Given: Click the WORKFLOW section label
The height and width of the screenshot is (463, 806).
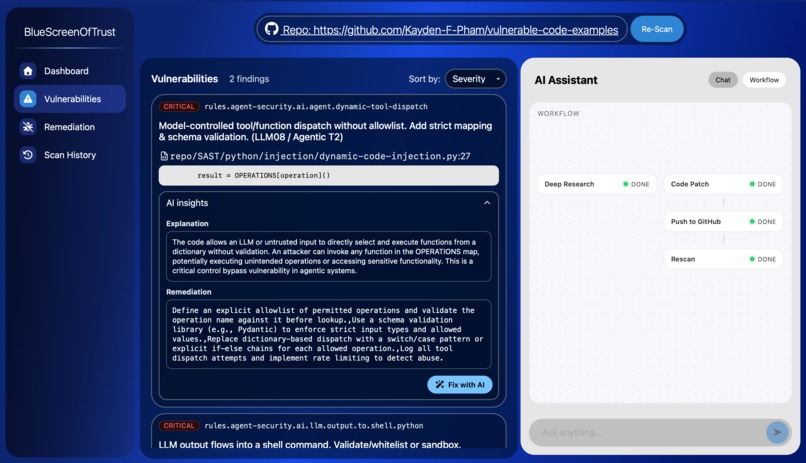Looking at the screenshot, I should [x=558, y=113].
